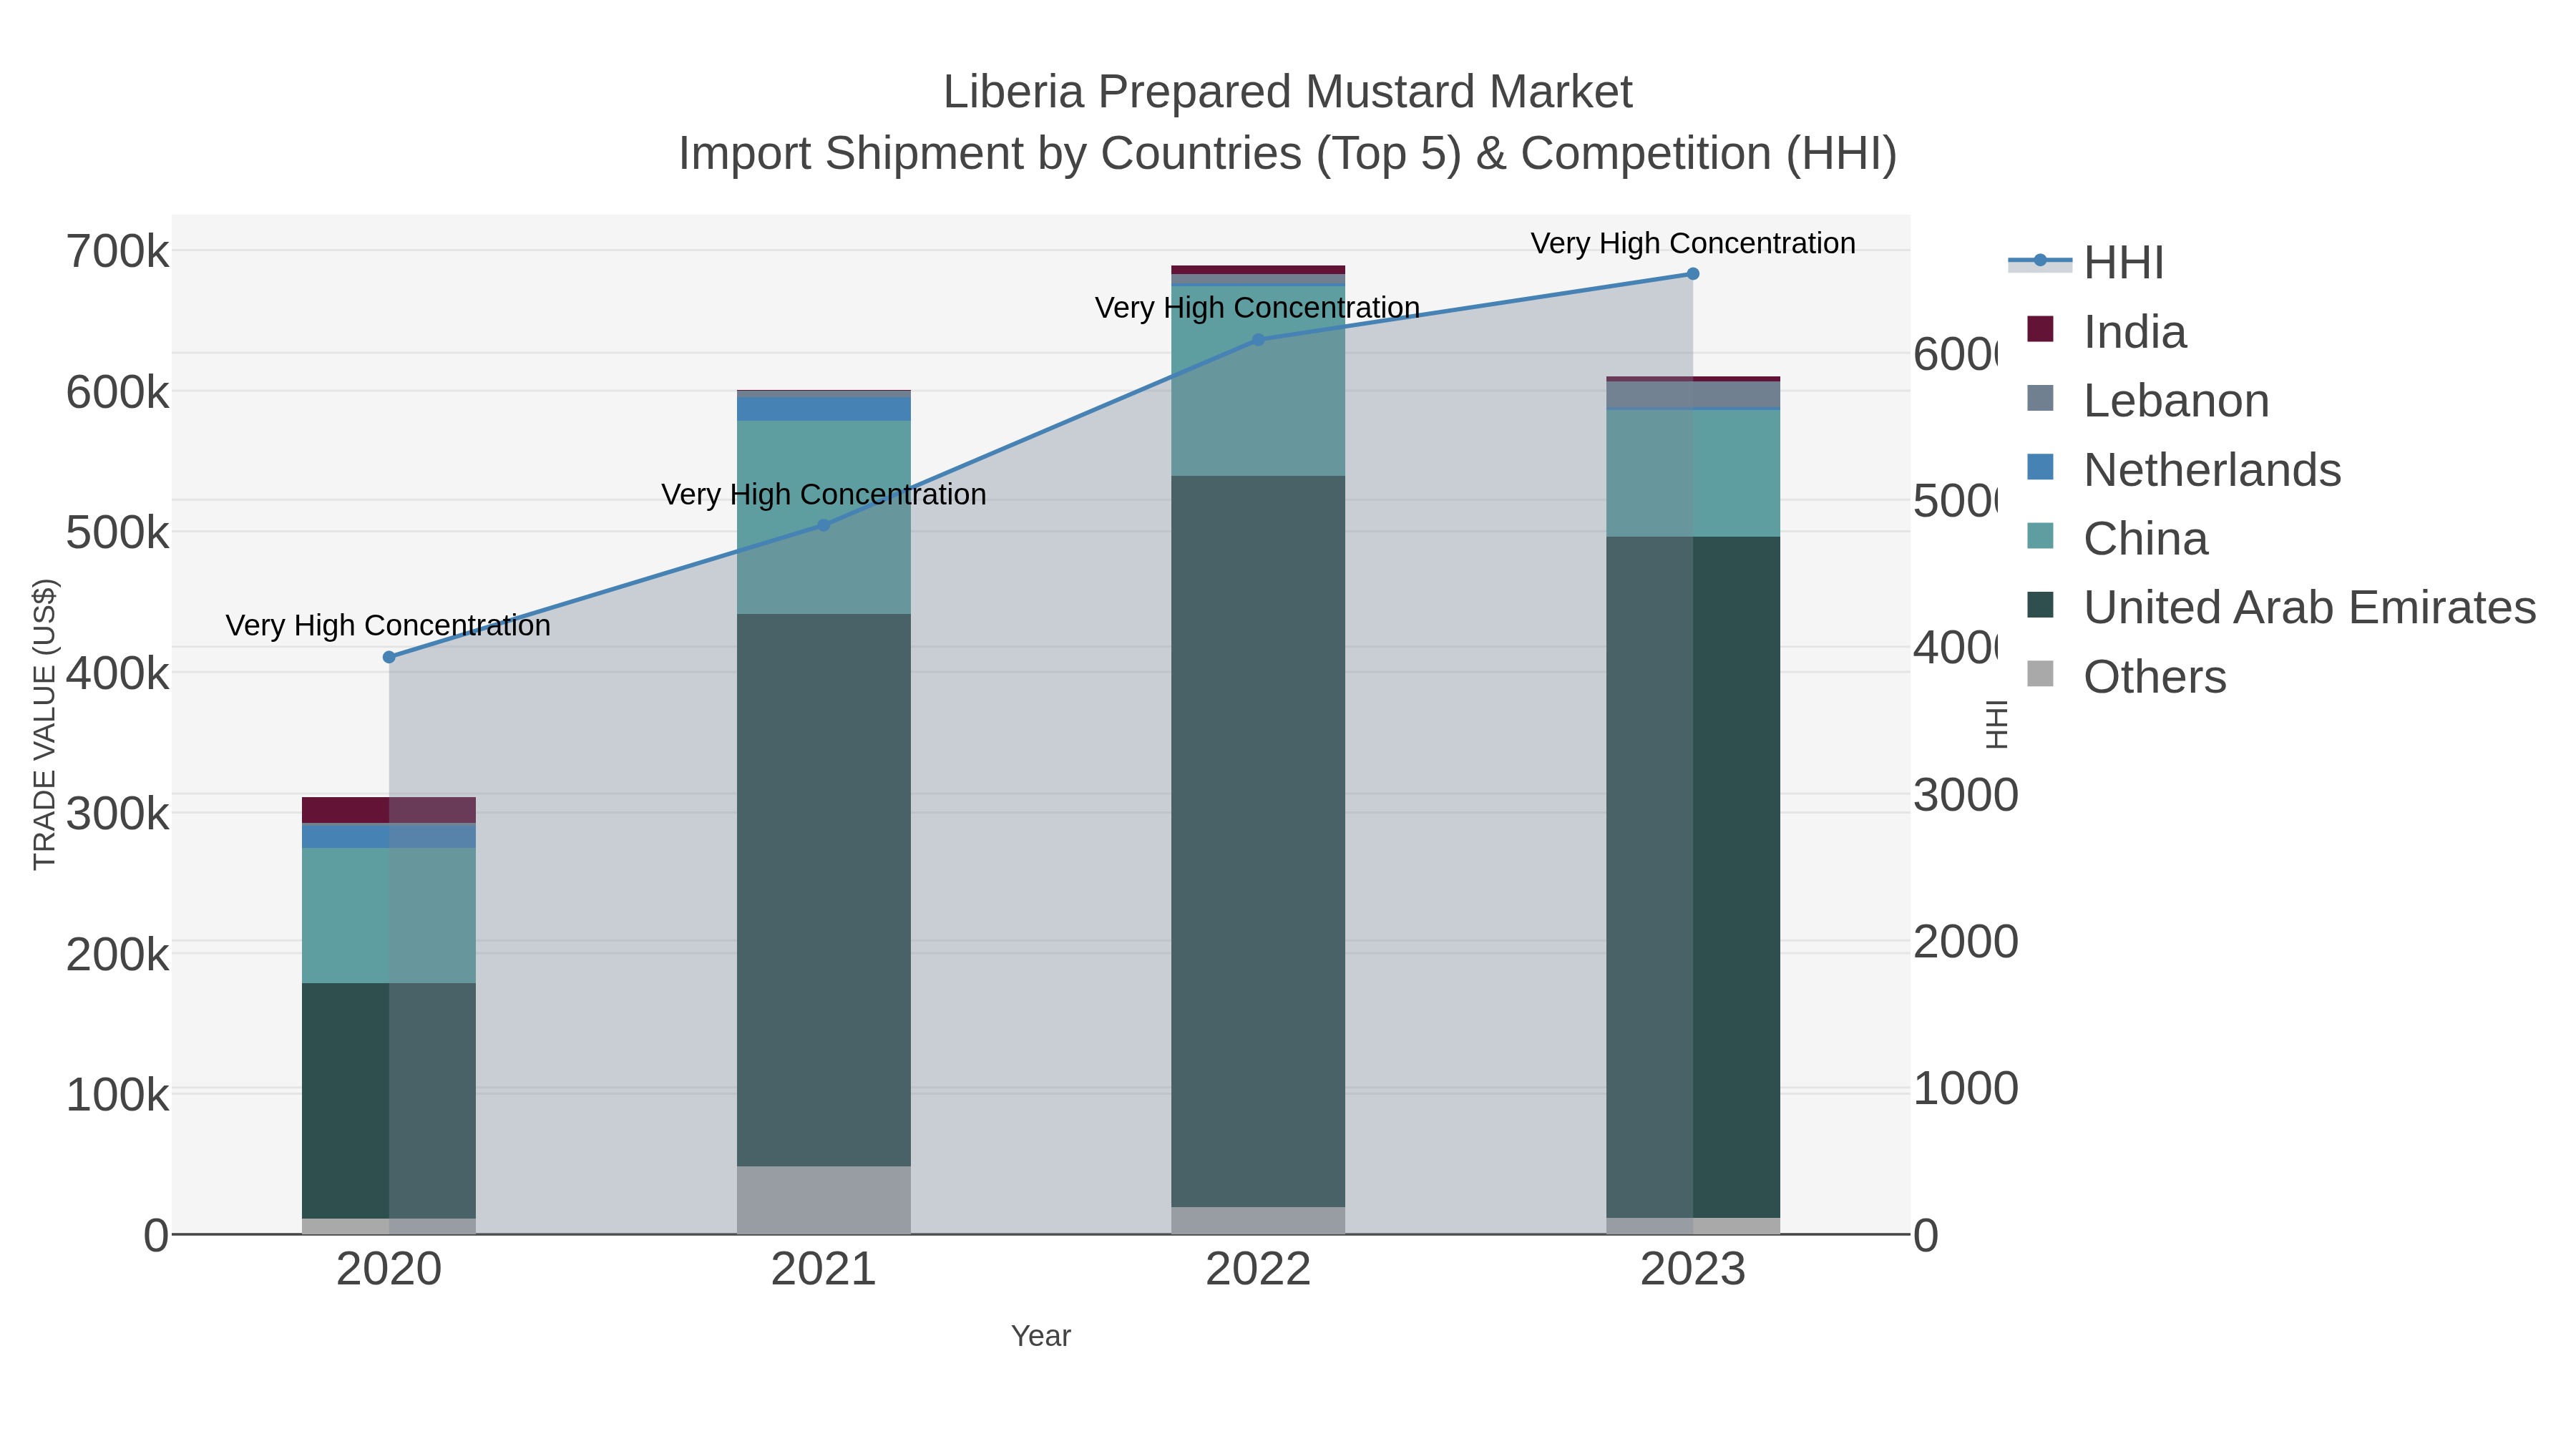This screenshot has width=2576, height=1449.
Task: Click the 100k trade value axis tick
Action: [117, 1095]
